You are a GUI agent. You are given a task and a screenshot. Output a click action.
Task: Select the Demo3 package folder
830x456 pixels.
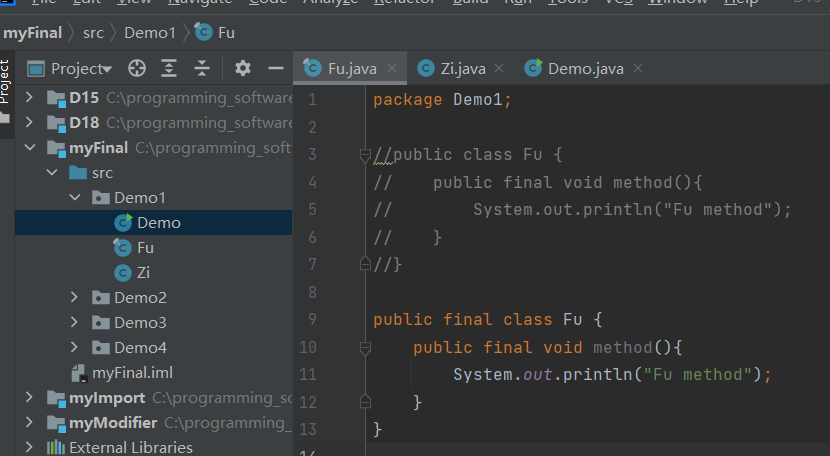[x=153, y=323]
